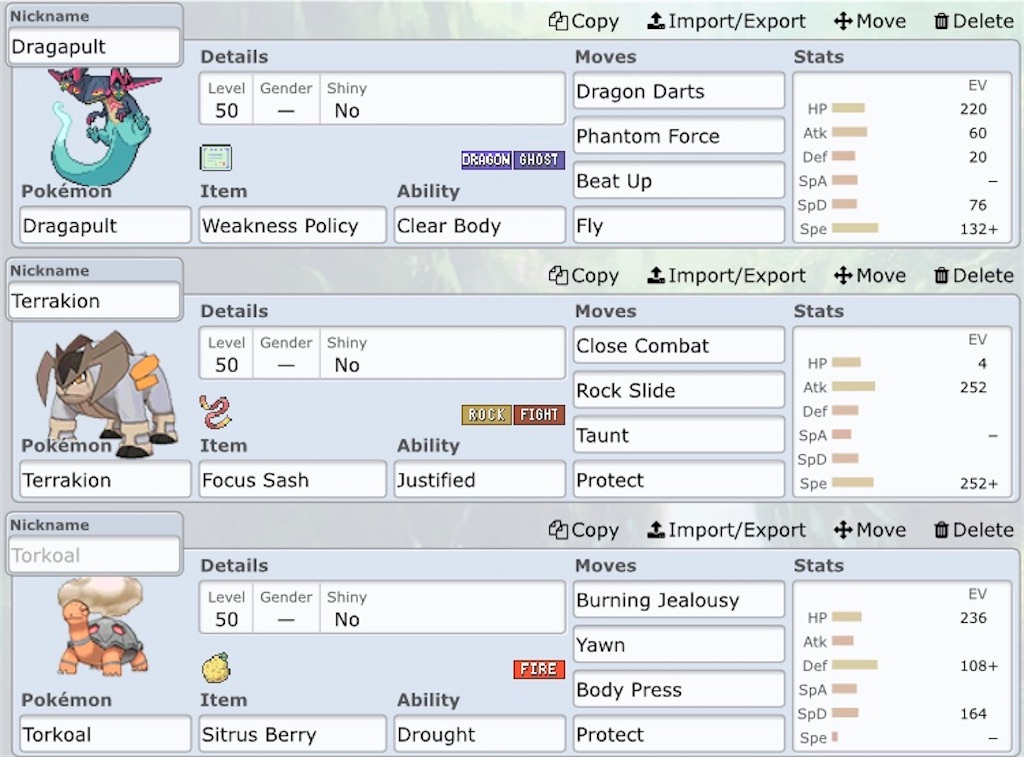1024x757 pixels.
Task: Select the Close Combat move slot
Action: pyautogui.click(x=679, y=346)
